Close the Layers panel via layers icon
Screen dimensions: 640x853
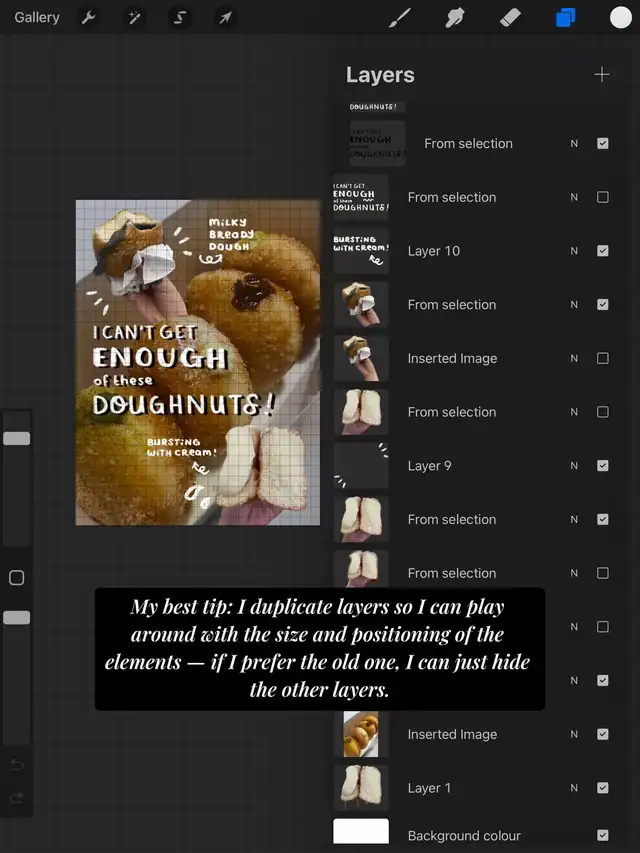click(566, 18)
